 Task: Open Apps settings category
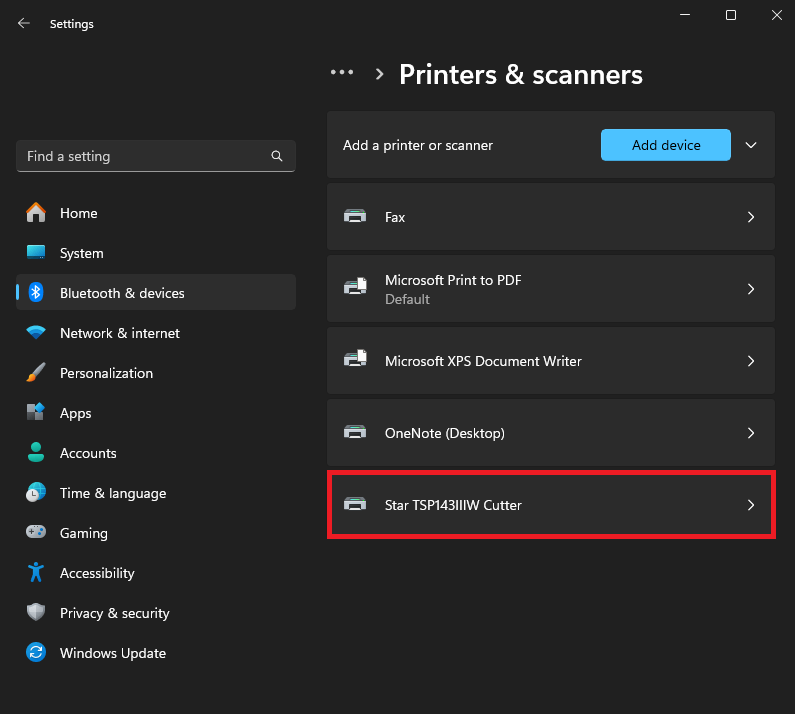[156, 413]
